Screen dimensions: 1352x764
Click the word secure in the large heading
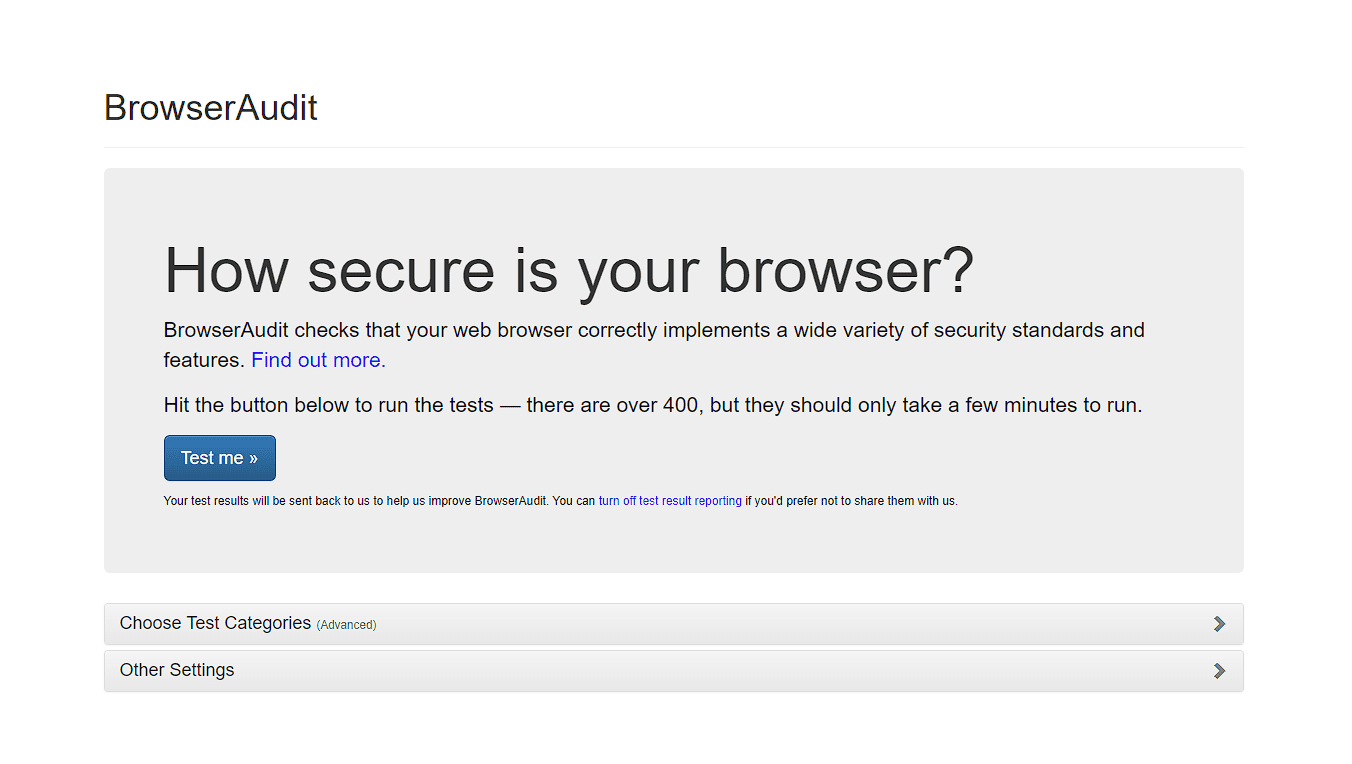401,270
